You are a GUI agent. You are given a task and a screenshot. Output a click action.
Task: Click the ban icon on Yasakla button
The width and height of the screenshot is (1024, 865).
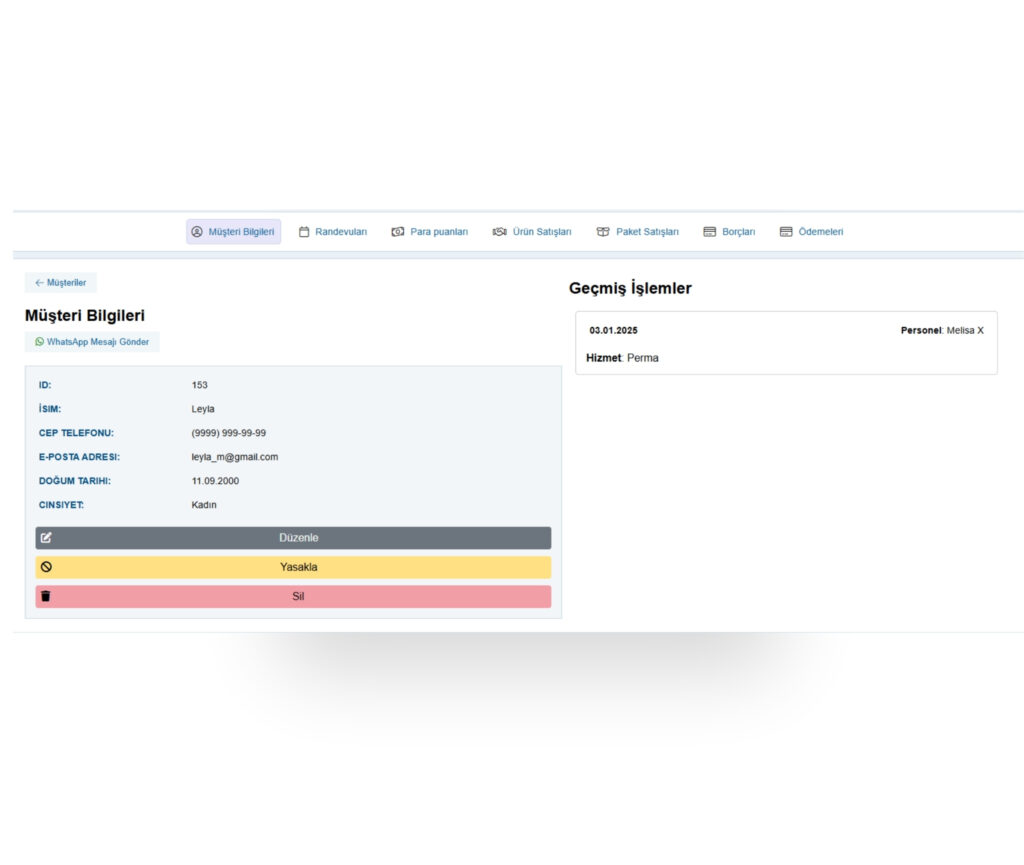(x=46, y=567)
